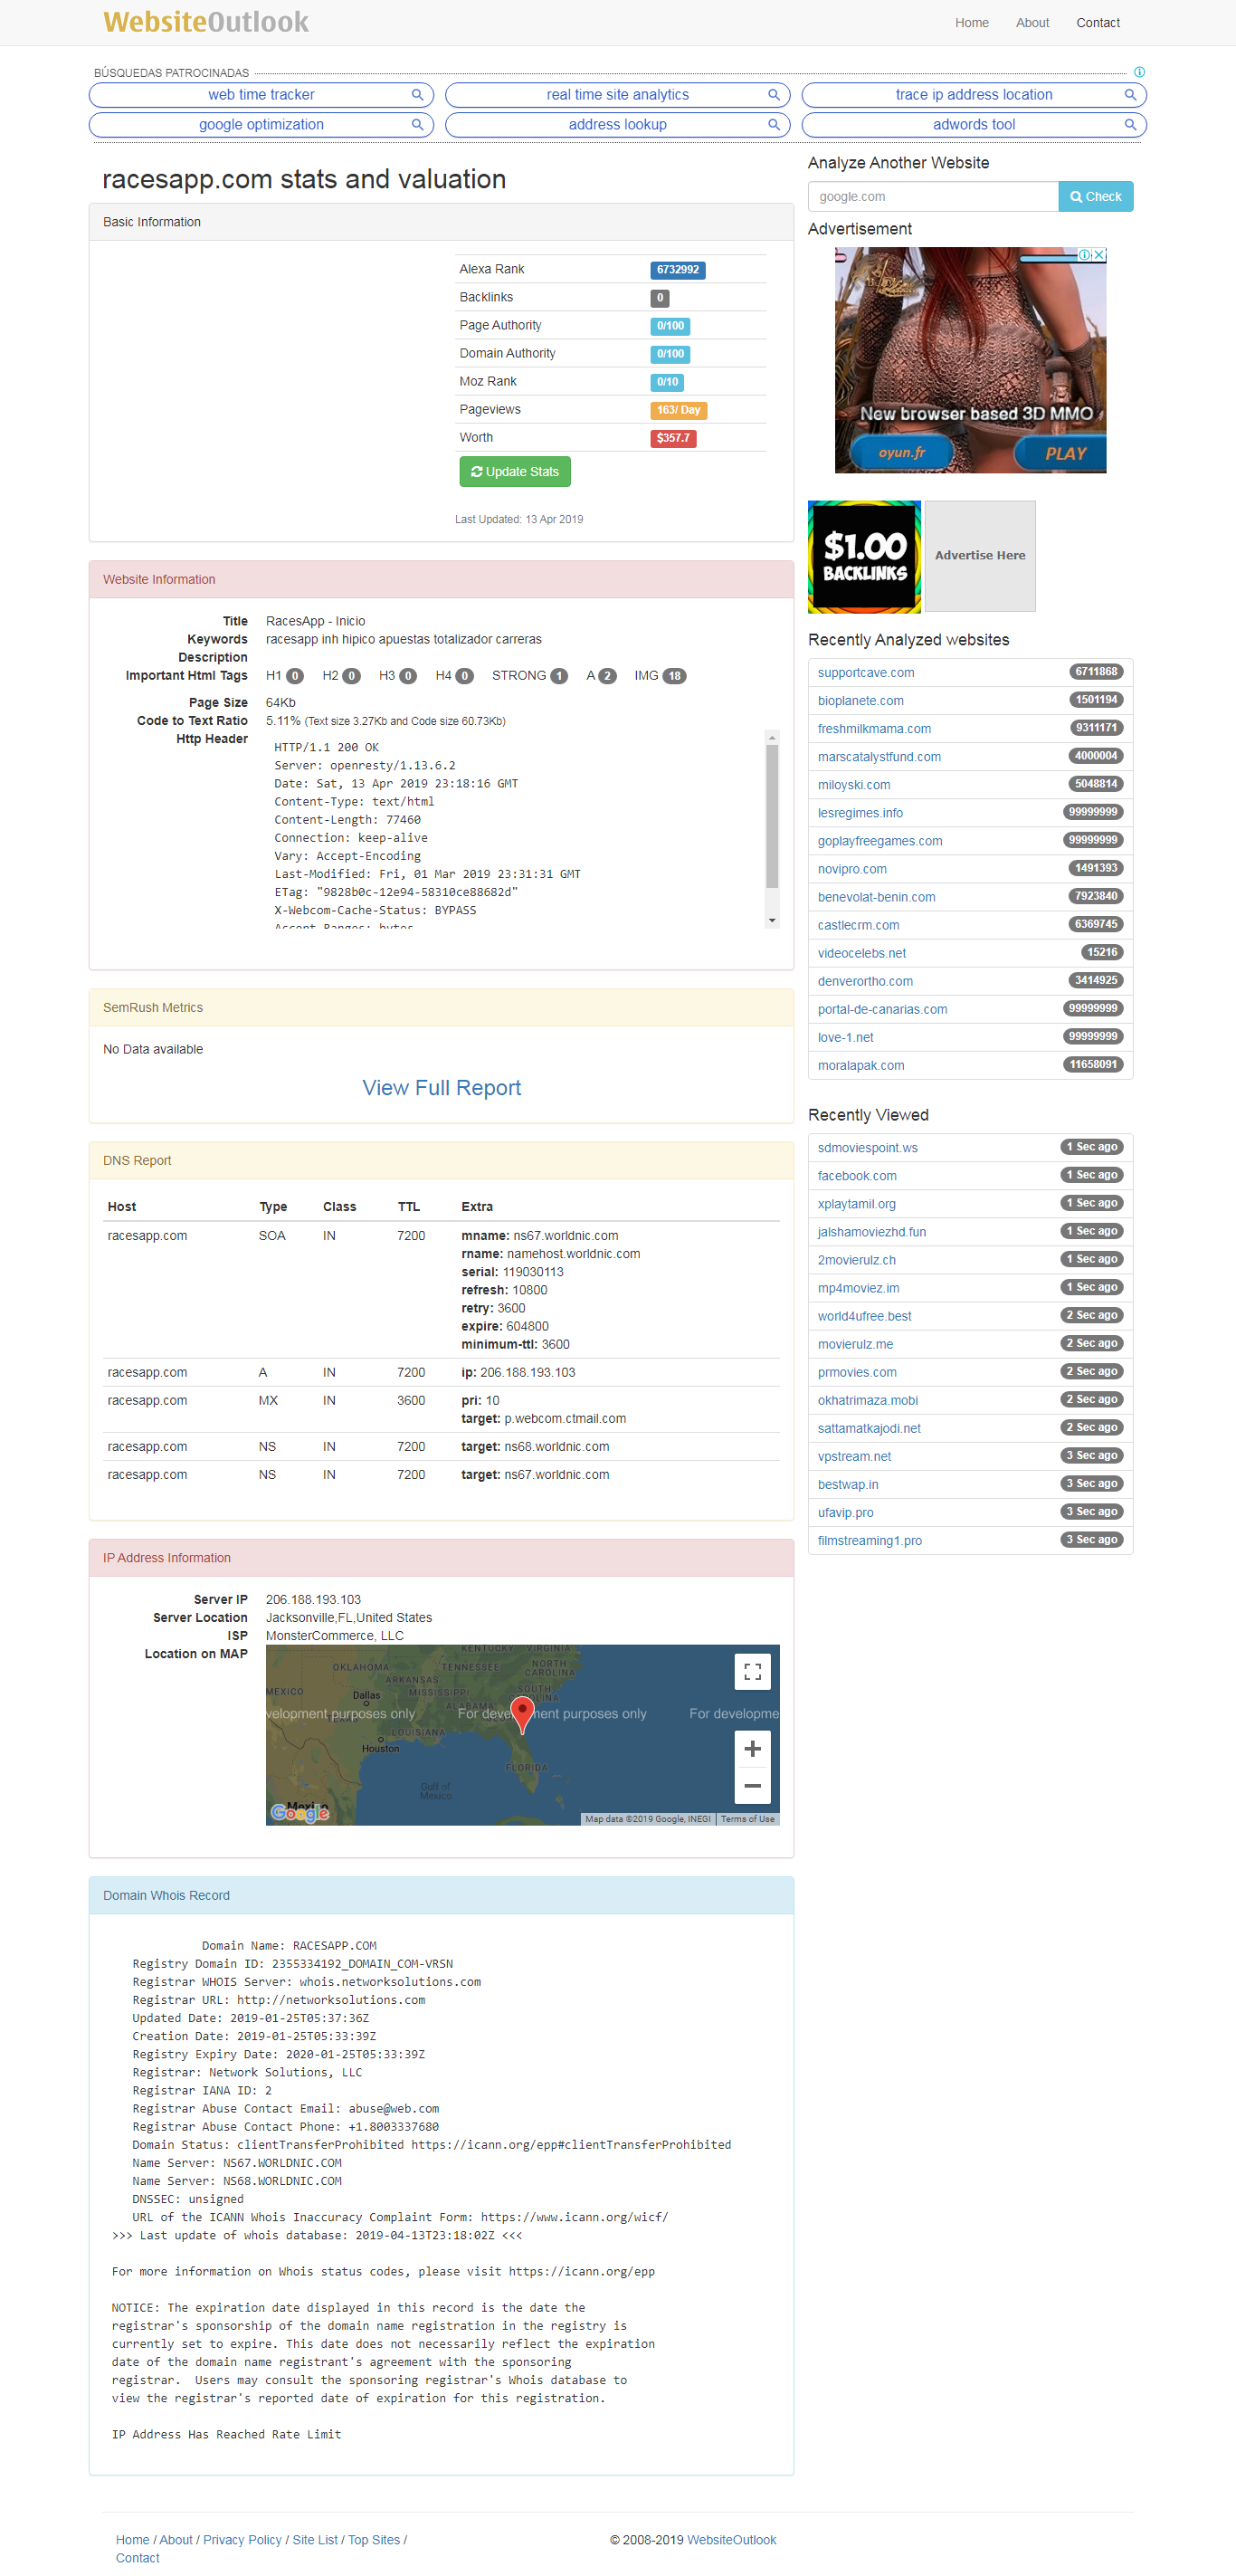The height and width of the screenshot is (2576, 1236).
Task: Click the search icon beside real time site analytics
Action: tap(773, 95)
